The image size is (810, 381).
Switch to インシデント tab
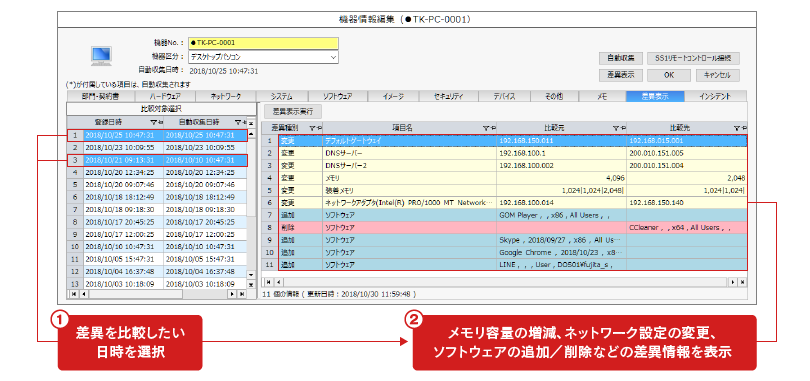[x=715, y=97]
